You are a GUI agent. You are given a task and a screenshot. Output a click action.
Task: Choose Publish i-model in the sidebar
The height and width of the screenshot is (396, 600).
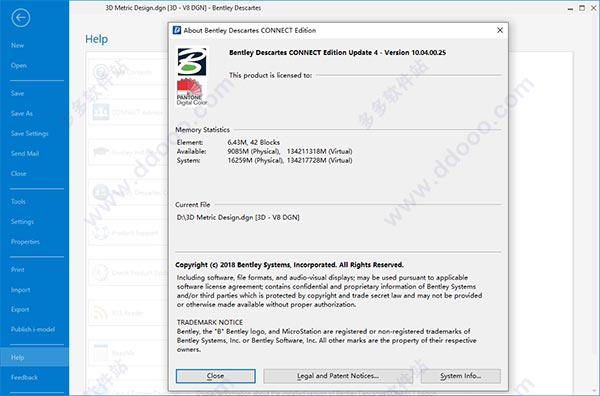33,329
